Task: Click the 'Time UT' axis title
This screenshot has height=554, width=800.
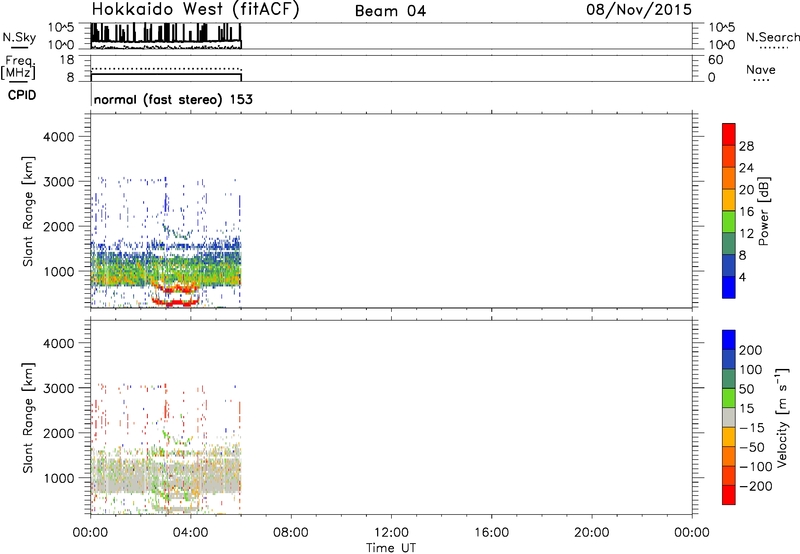Action: [x=391, y=548]
